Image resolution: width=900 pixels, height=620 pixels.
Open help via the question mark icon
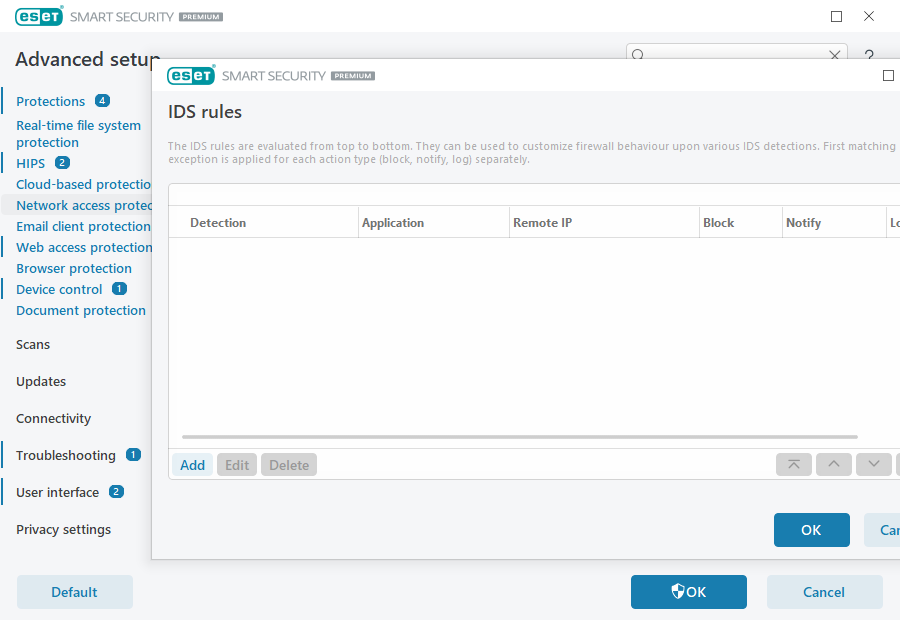(x=869, y=56)
